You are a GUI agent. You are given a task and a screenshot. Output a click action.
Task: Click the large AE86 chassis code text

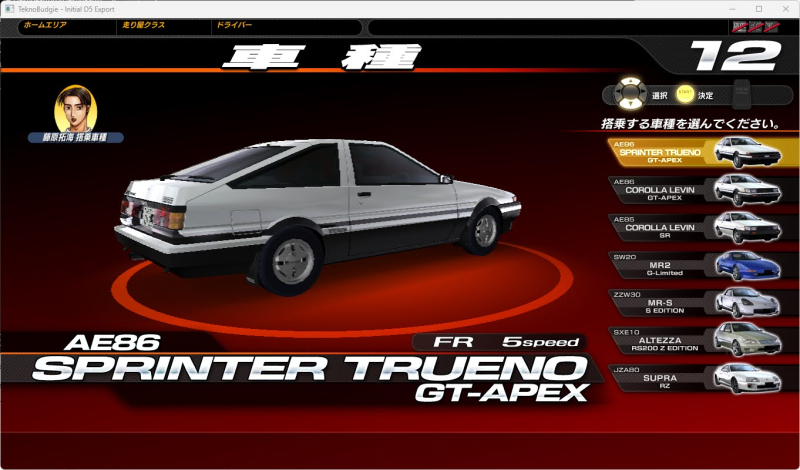112,342
